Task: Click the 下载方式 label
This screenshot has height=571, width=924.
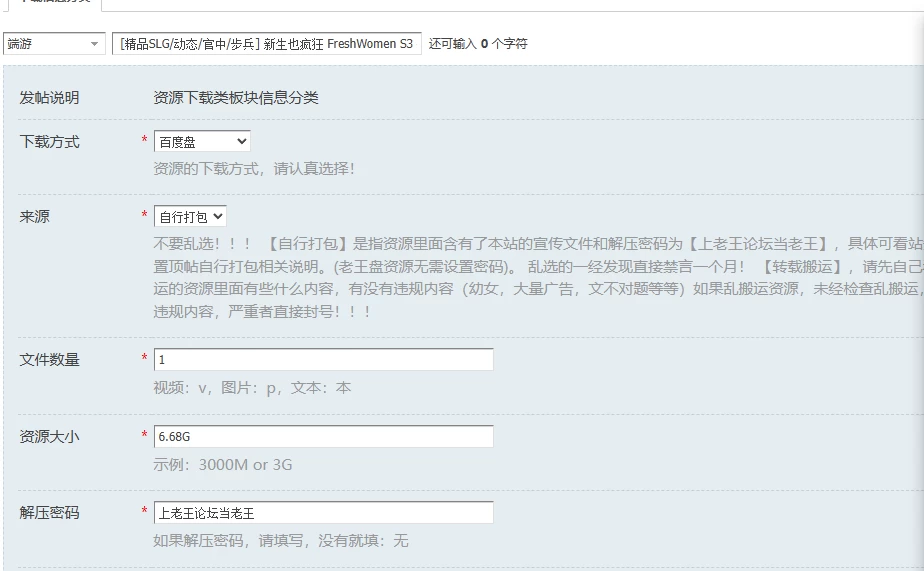Action: (x=50, y=141)
